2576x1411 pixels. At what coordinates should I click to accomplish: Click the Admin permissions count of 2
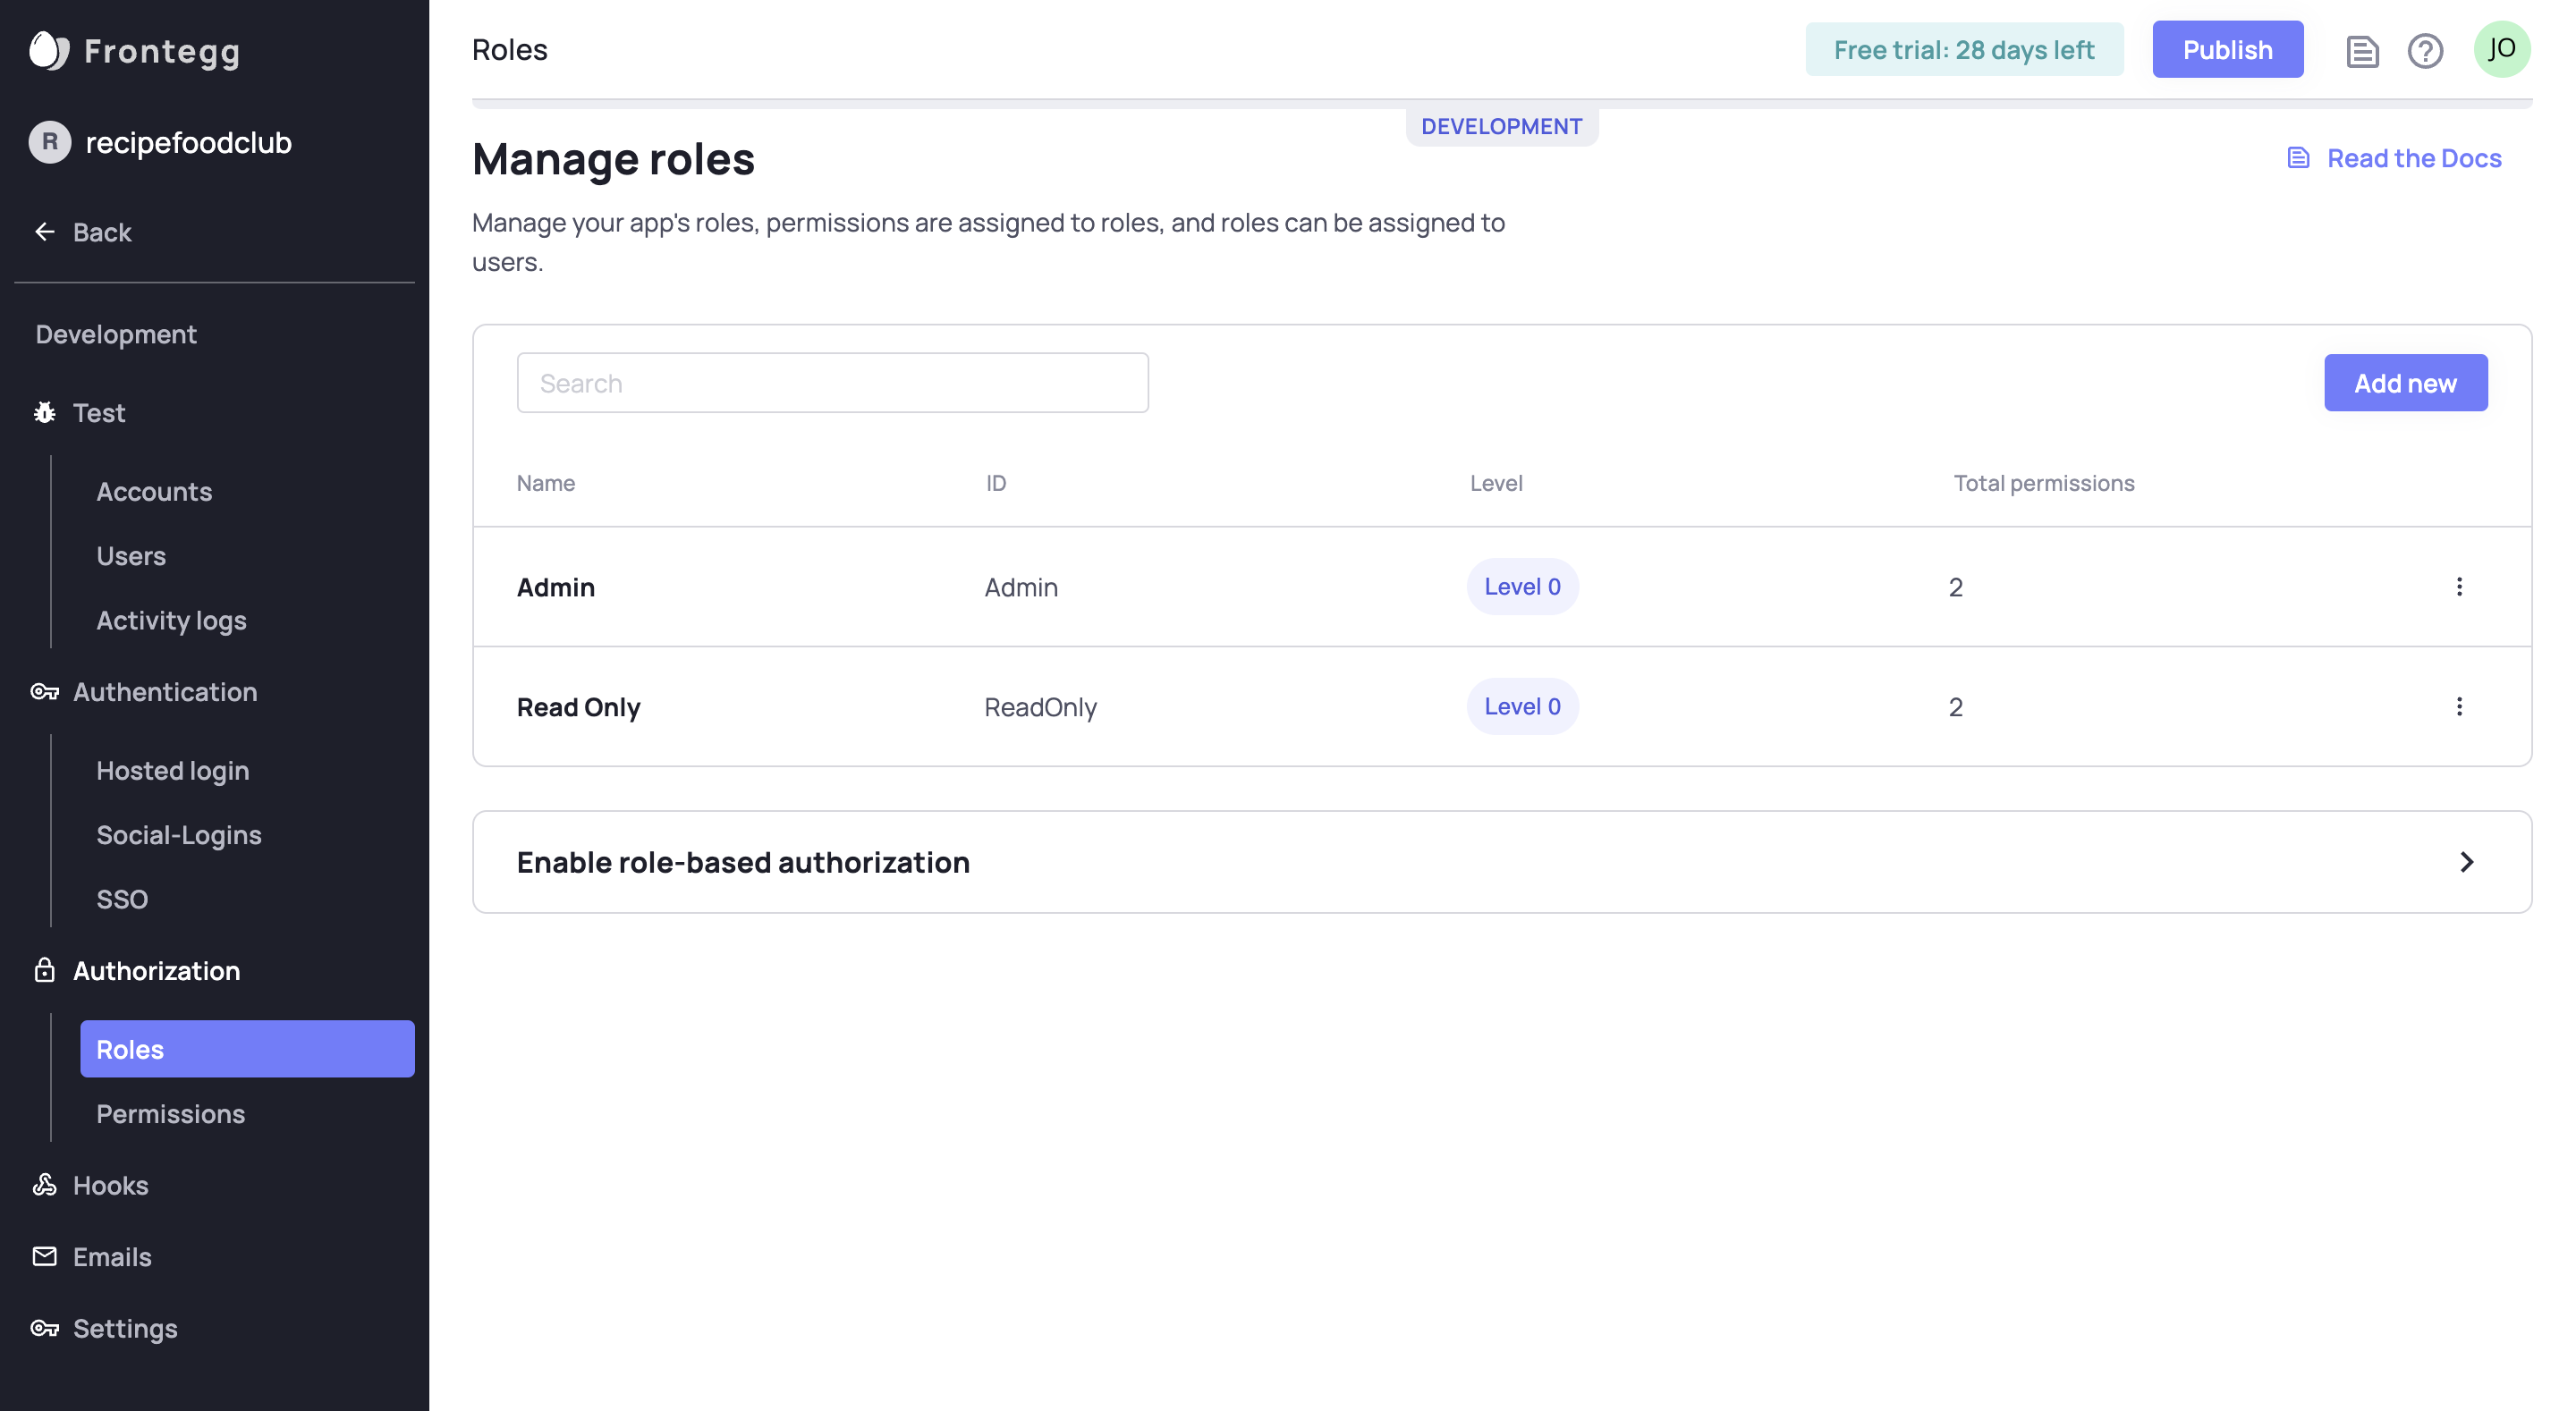tap(1956, 587)
